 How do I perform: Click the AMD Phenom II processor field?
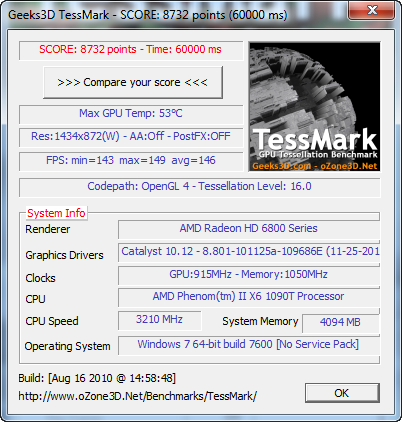[x=249, y=297]
